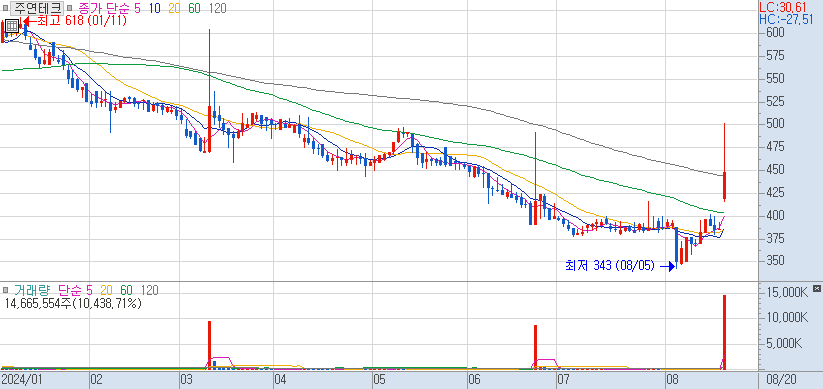Click the 05 month axis label

(x=379, y=379)
